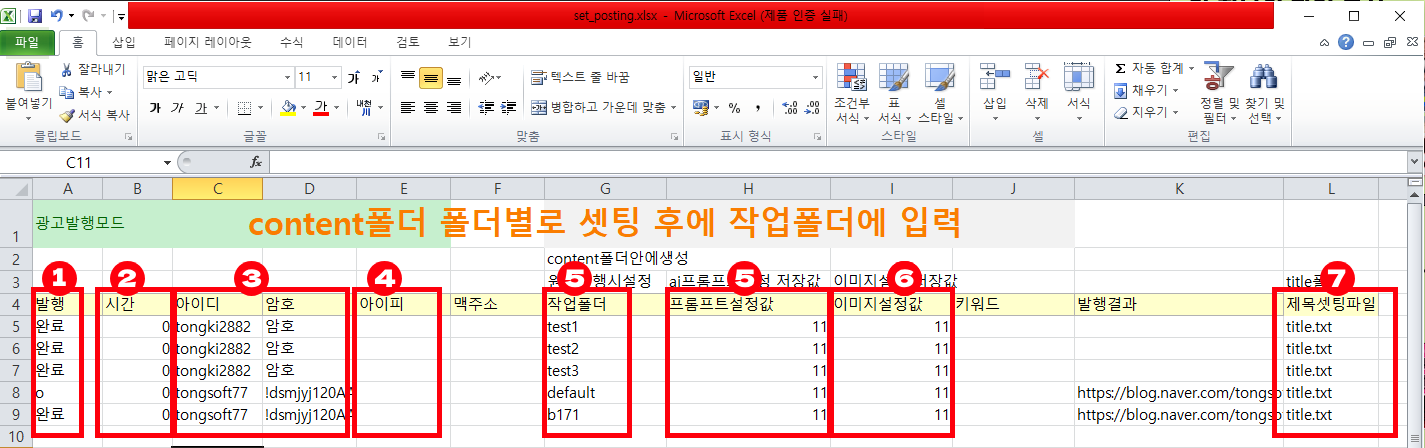This screenshot has height=448, width=1425.
Task: Click the Find & Select binoculars icon
Action: point(1265,78)
